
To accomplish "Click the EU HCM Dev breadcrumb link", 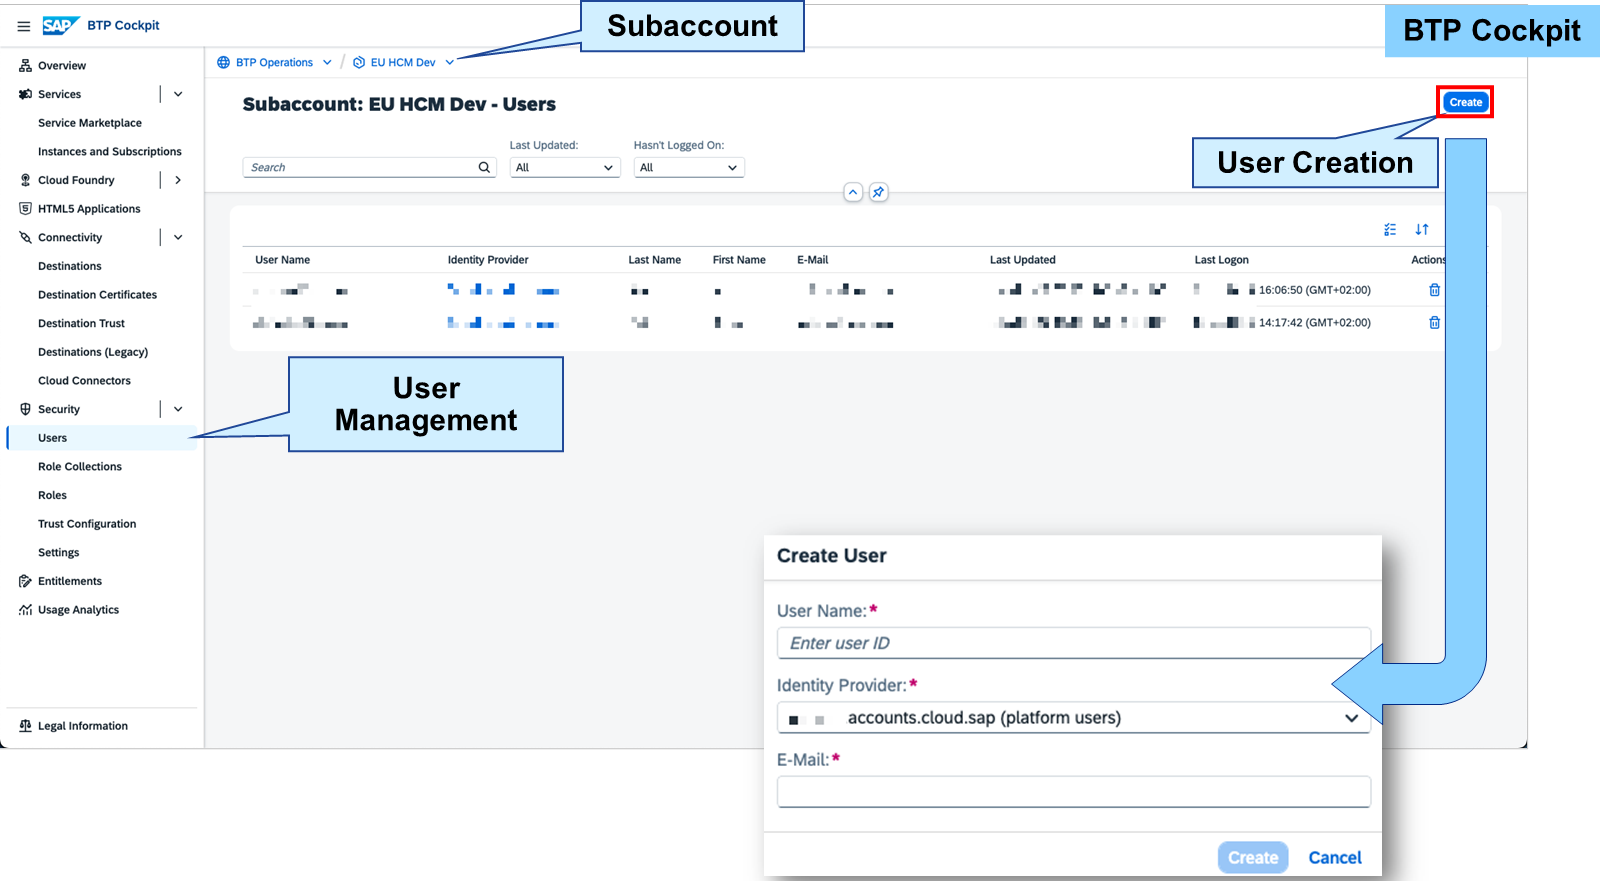I will [403, 62].
